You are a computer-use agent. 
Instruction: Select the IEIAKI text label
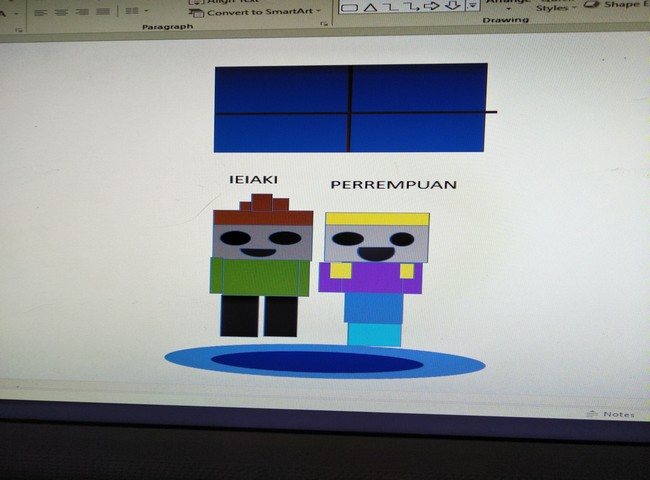[253, 180]
